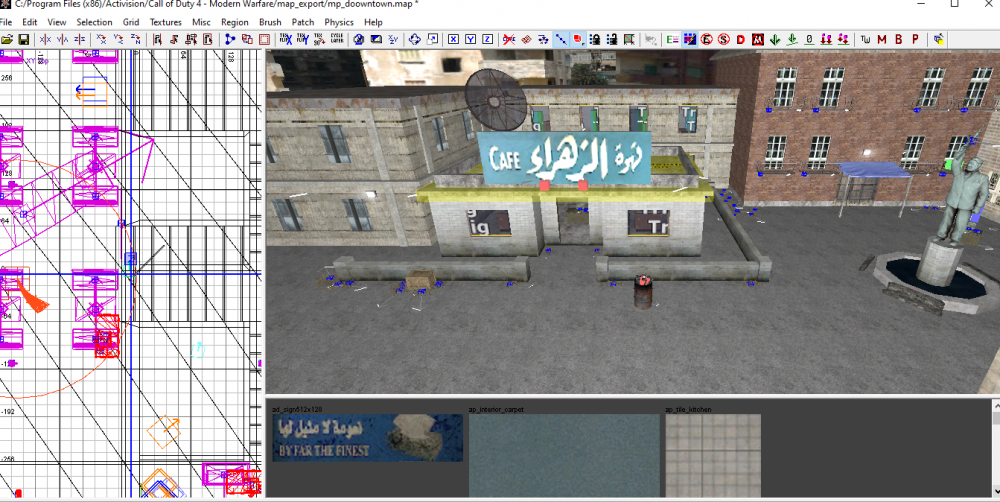Open the Brush menu

coord(270,22)
